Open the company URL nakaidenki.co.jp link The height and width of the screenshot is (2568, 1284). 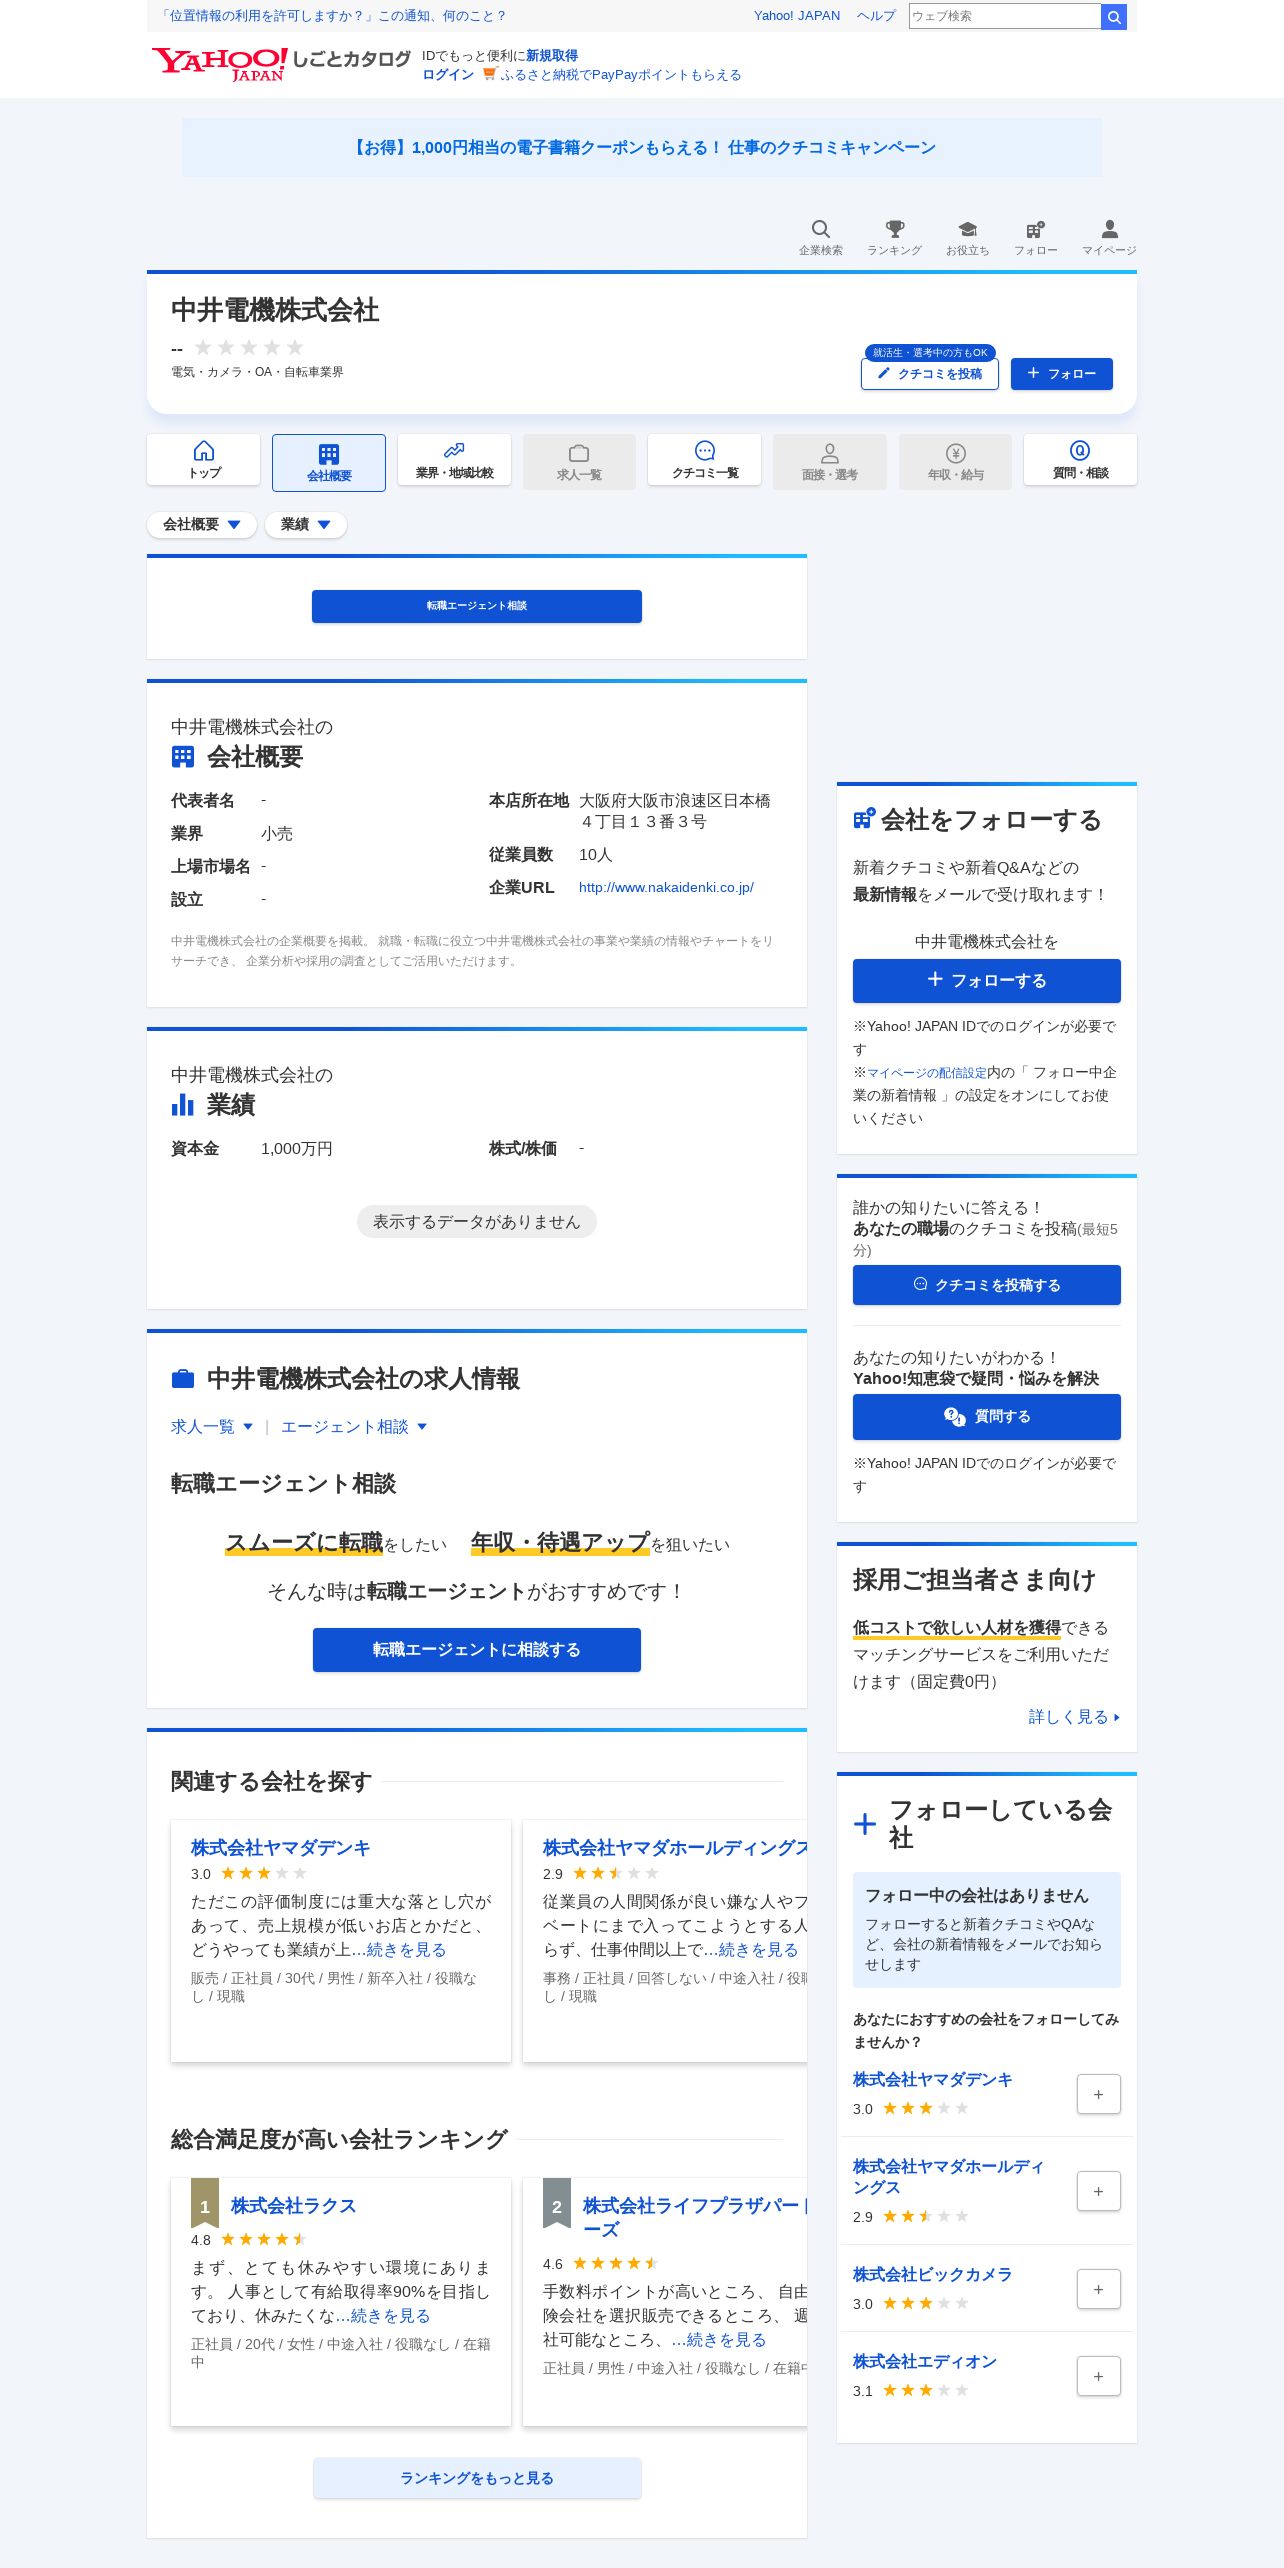tap(666, 887)
